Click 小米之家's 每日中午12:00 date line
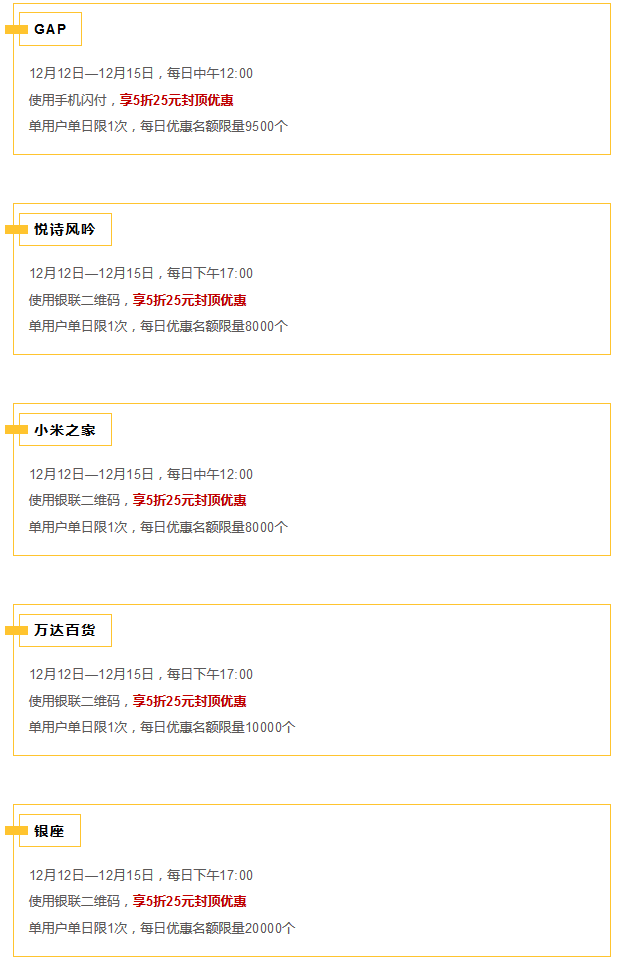 point(210,474)
